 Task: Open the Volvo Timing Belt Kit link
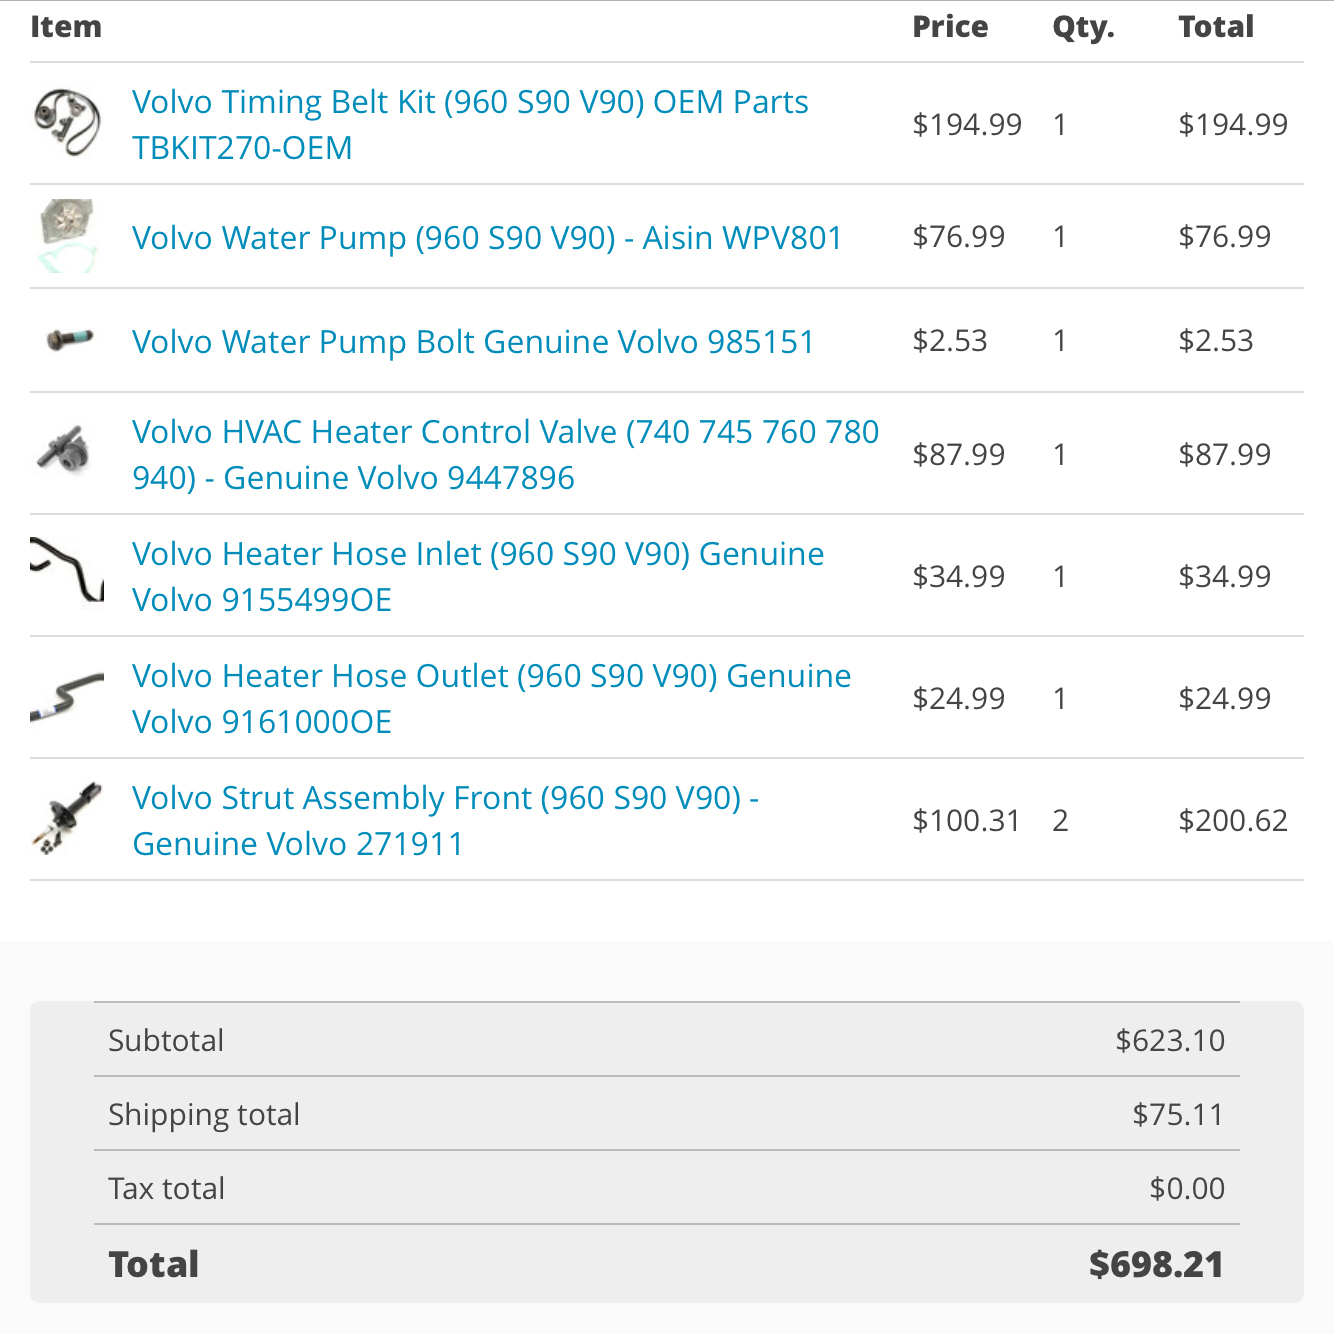470,124
